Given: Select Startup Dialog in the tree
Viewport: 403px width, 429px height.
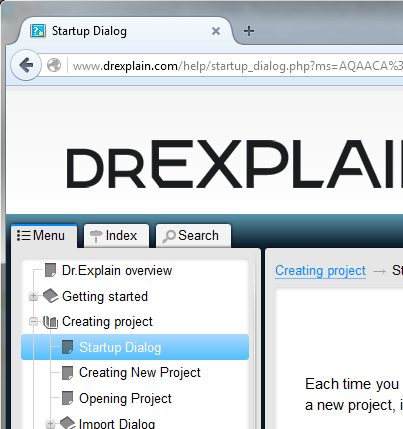Looking at the screenshot, I should [135, 347].
